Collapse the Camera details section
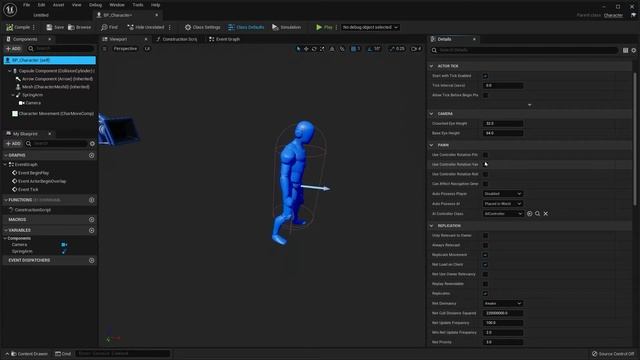 pyautogui.click(x=431, y=113)
